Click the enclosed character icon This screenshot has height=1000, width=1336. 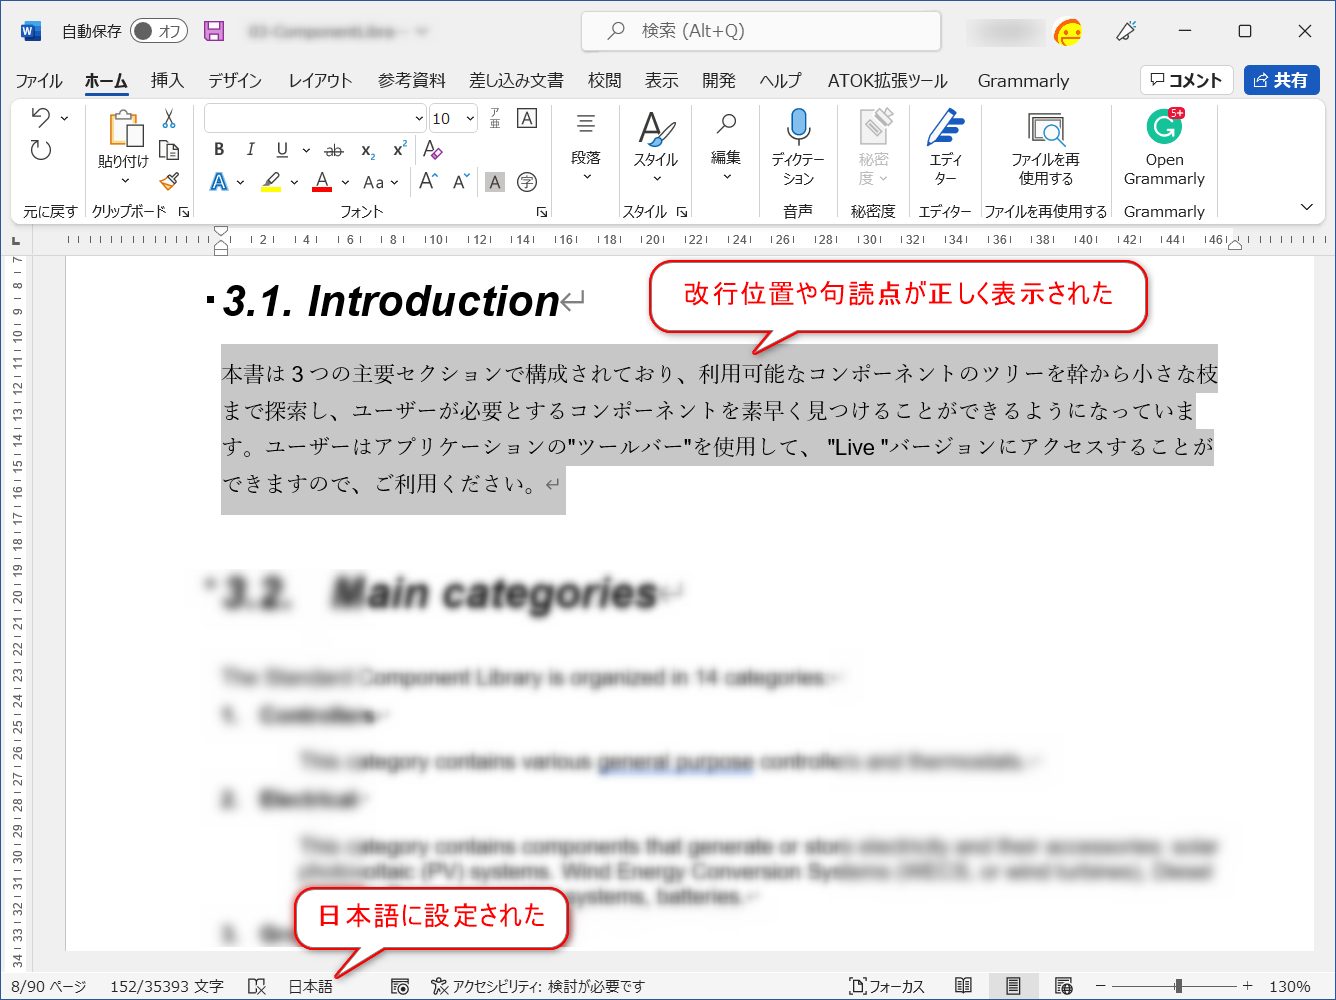(x=527, y=182)
